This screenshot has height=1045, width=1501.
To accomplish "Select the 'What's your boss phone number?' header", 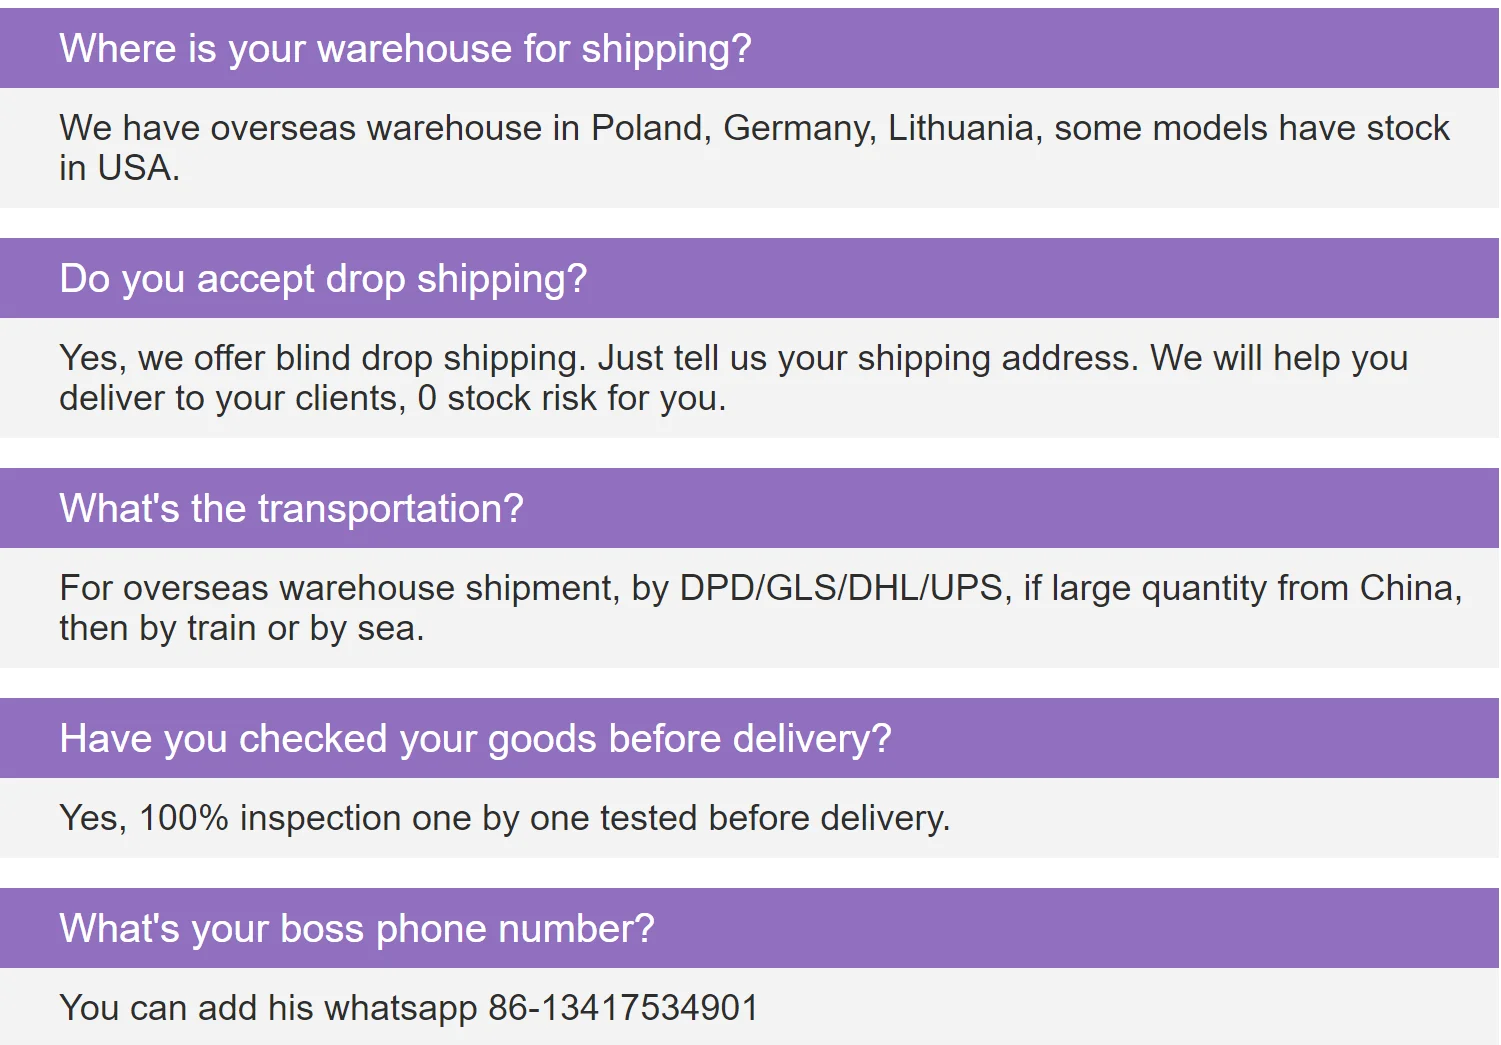I will pos(357,929).
